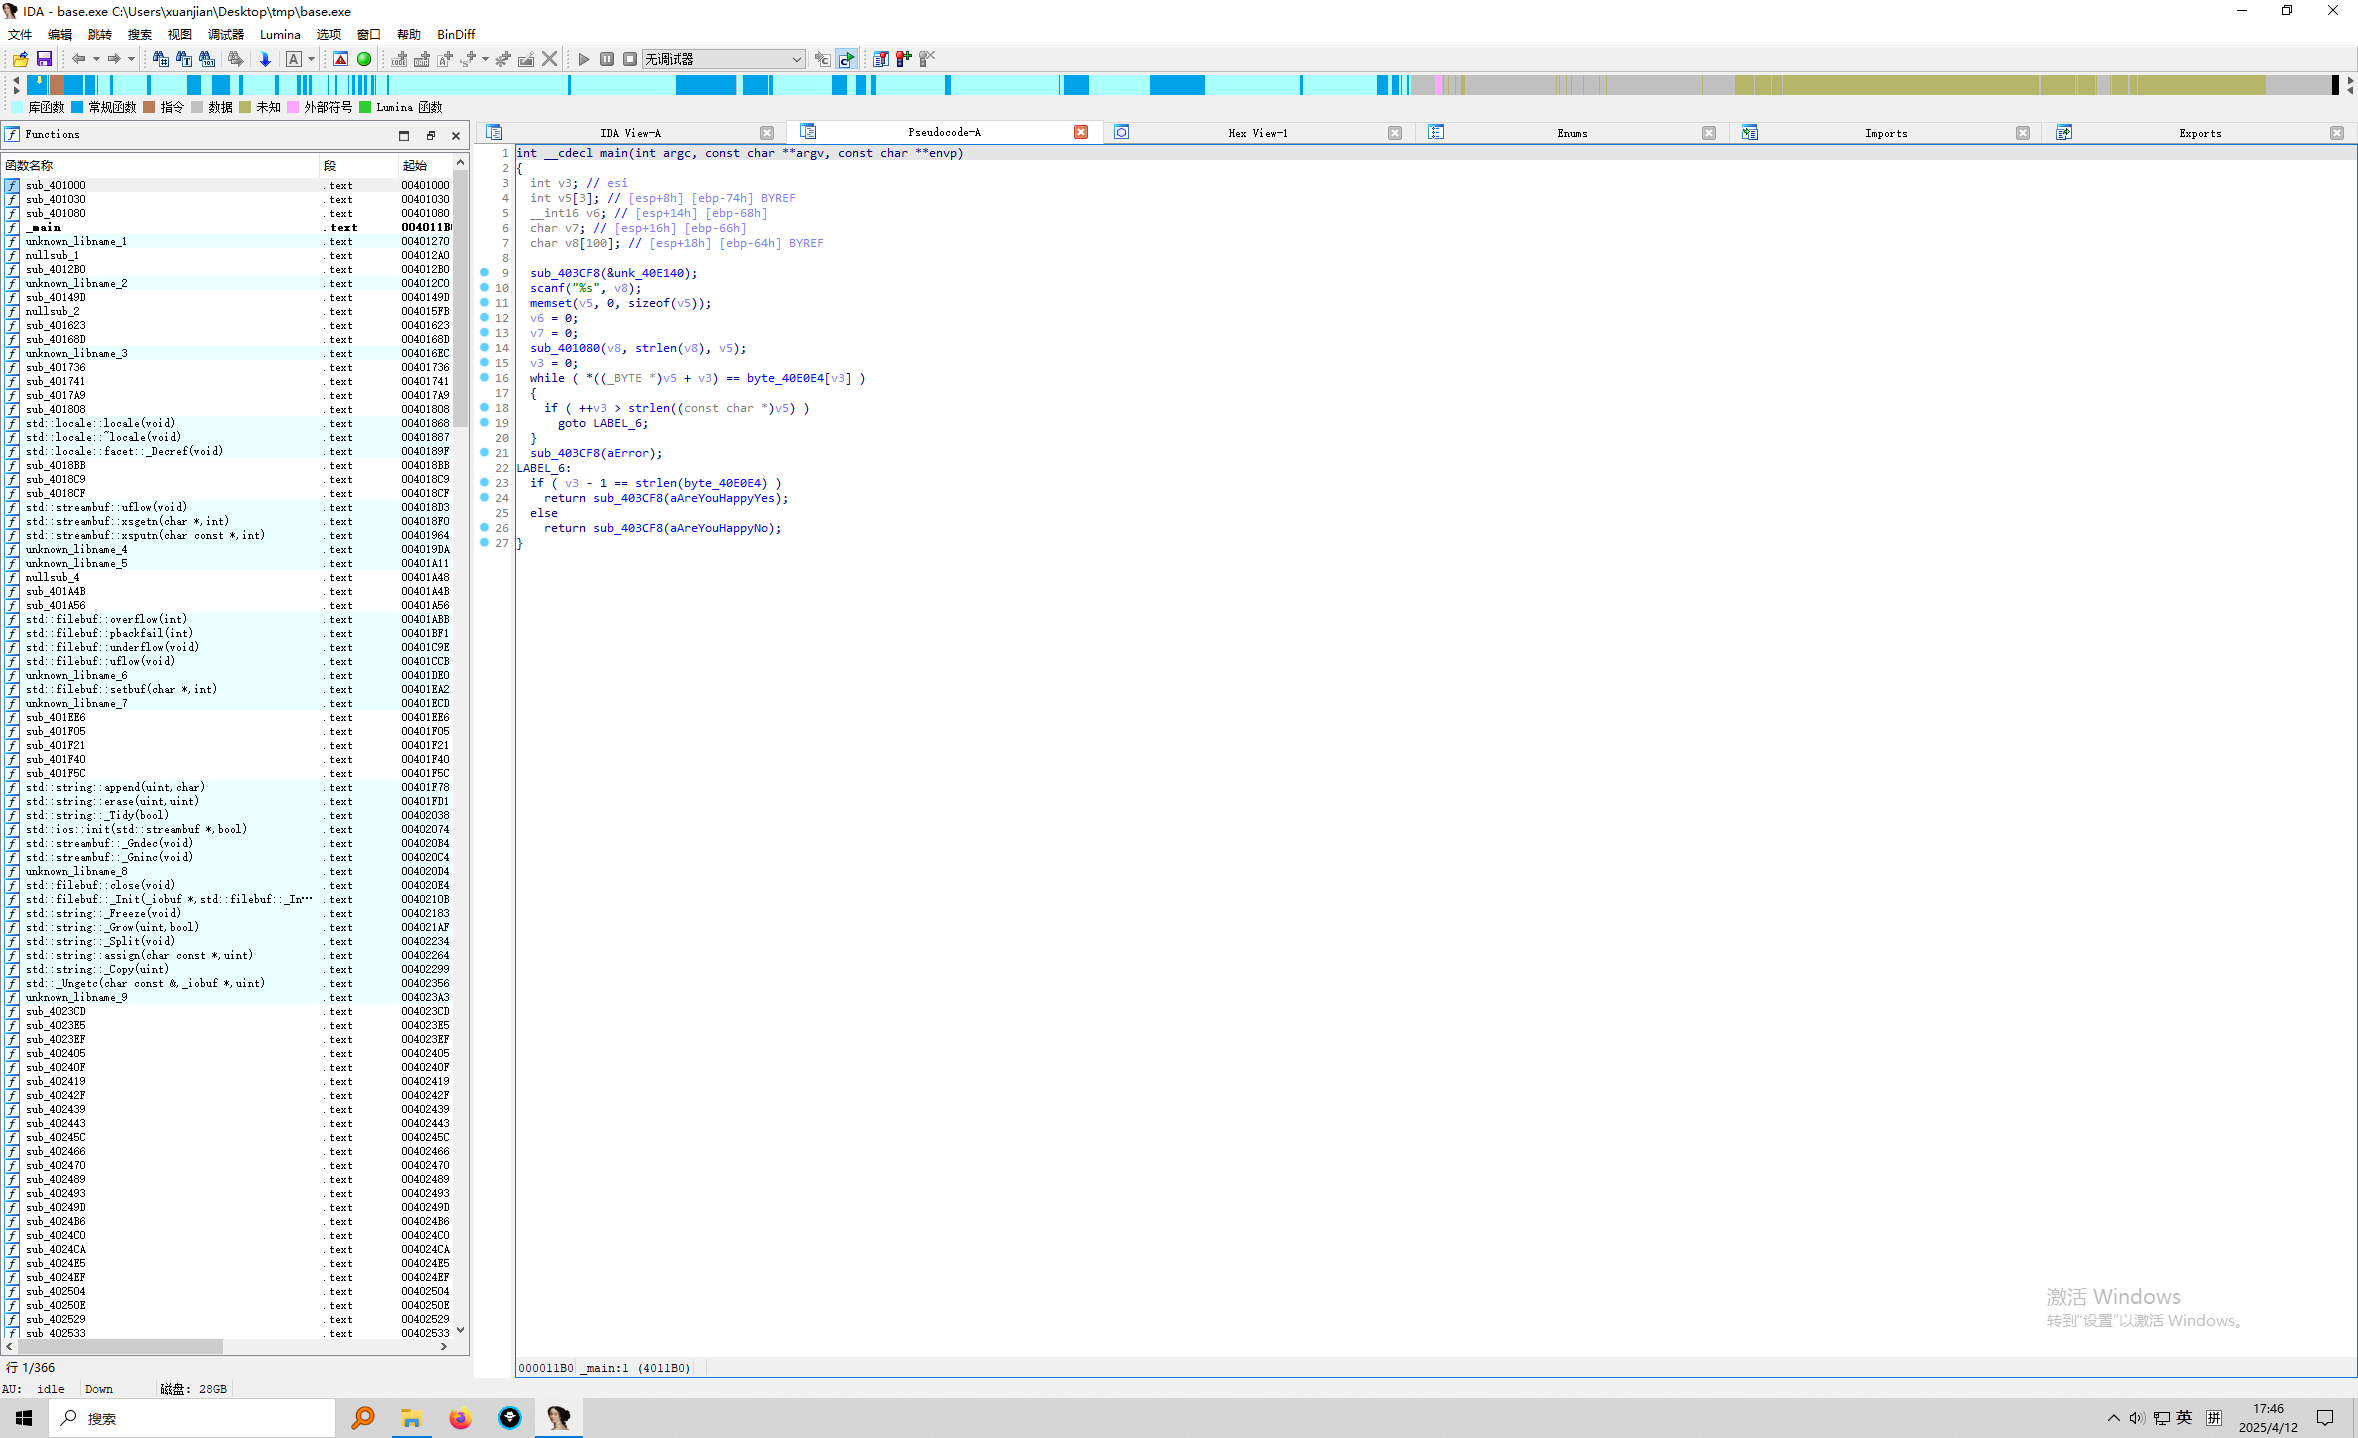Close the Pseudocode-A tab

coord(1081,132)
